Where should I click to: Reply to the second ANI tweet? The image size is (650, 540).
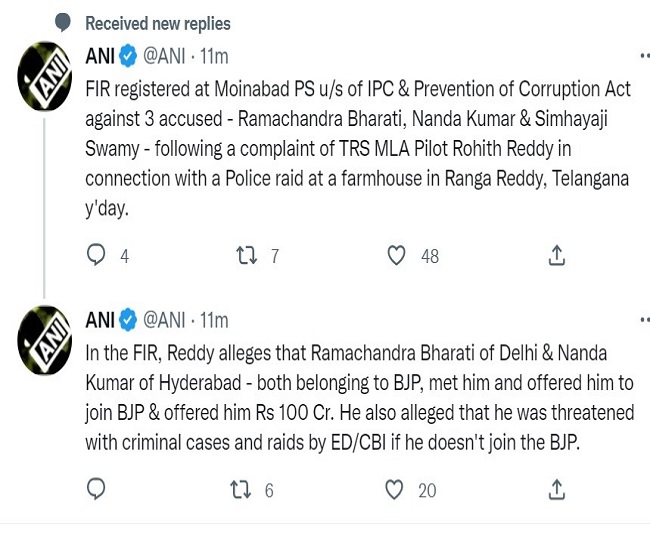point(96,489)
